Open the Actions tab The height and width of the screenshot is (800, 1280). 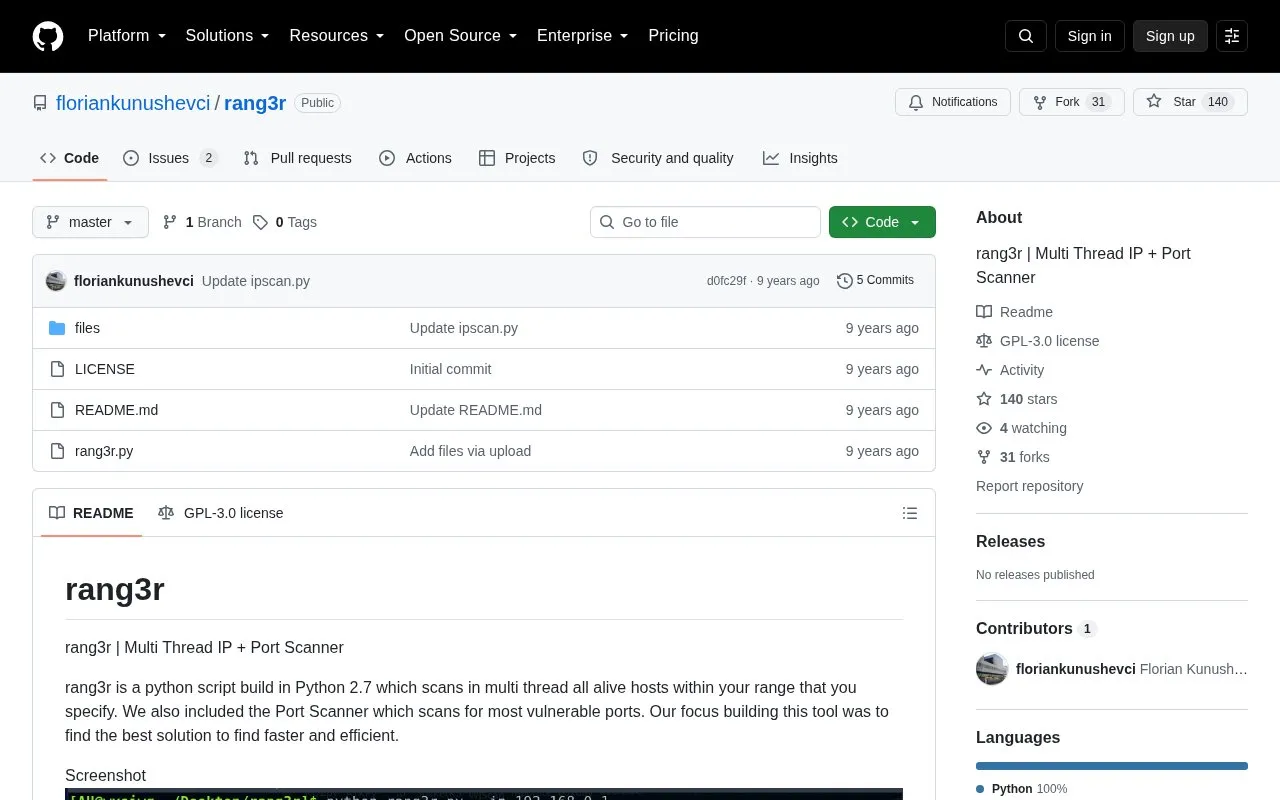pos(415,158)
